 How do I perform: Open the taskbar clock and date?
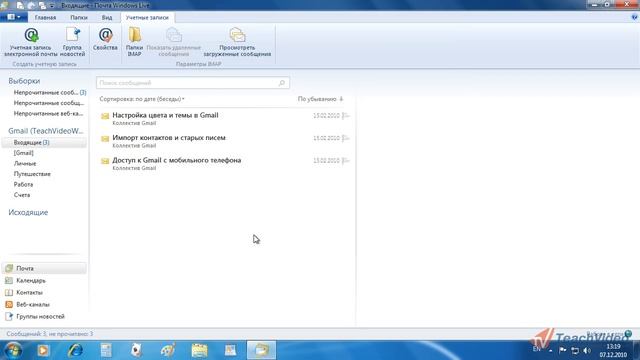coord(613,351)
